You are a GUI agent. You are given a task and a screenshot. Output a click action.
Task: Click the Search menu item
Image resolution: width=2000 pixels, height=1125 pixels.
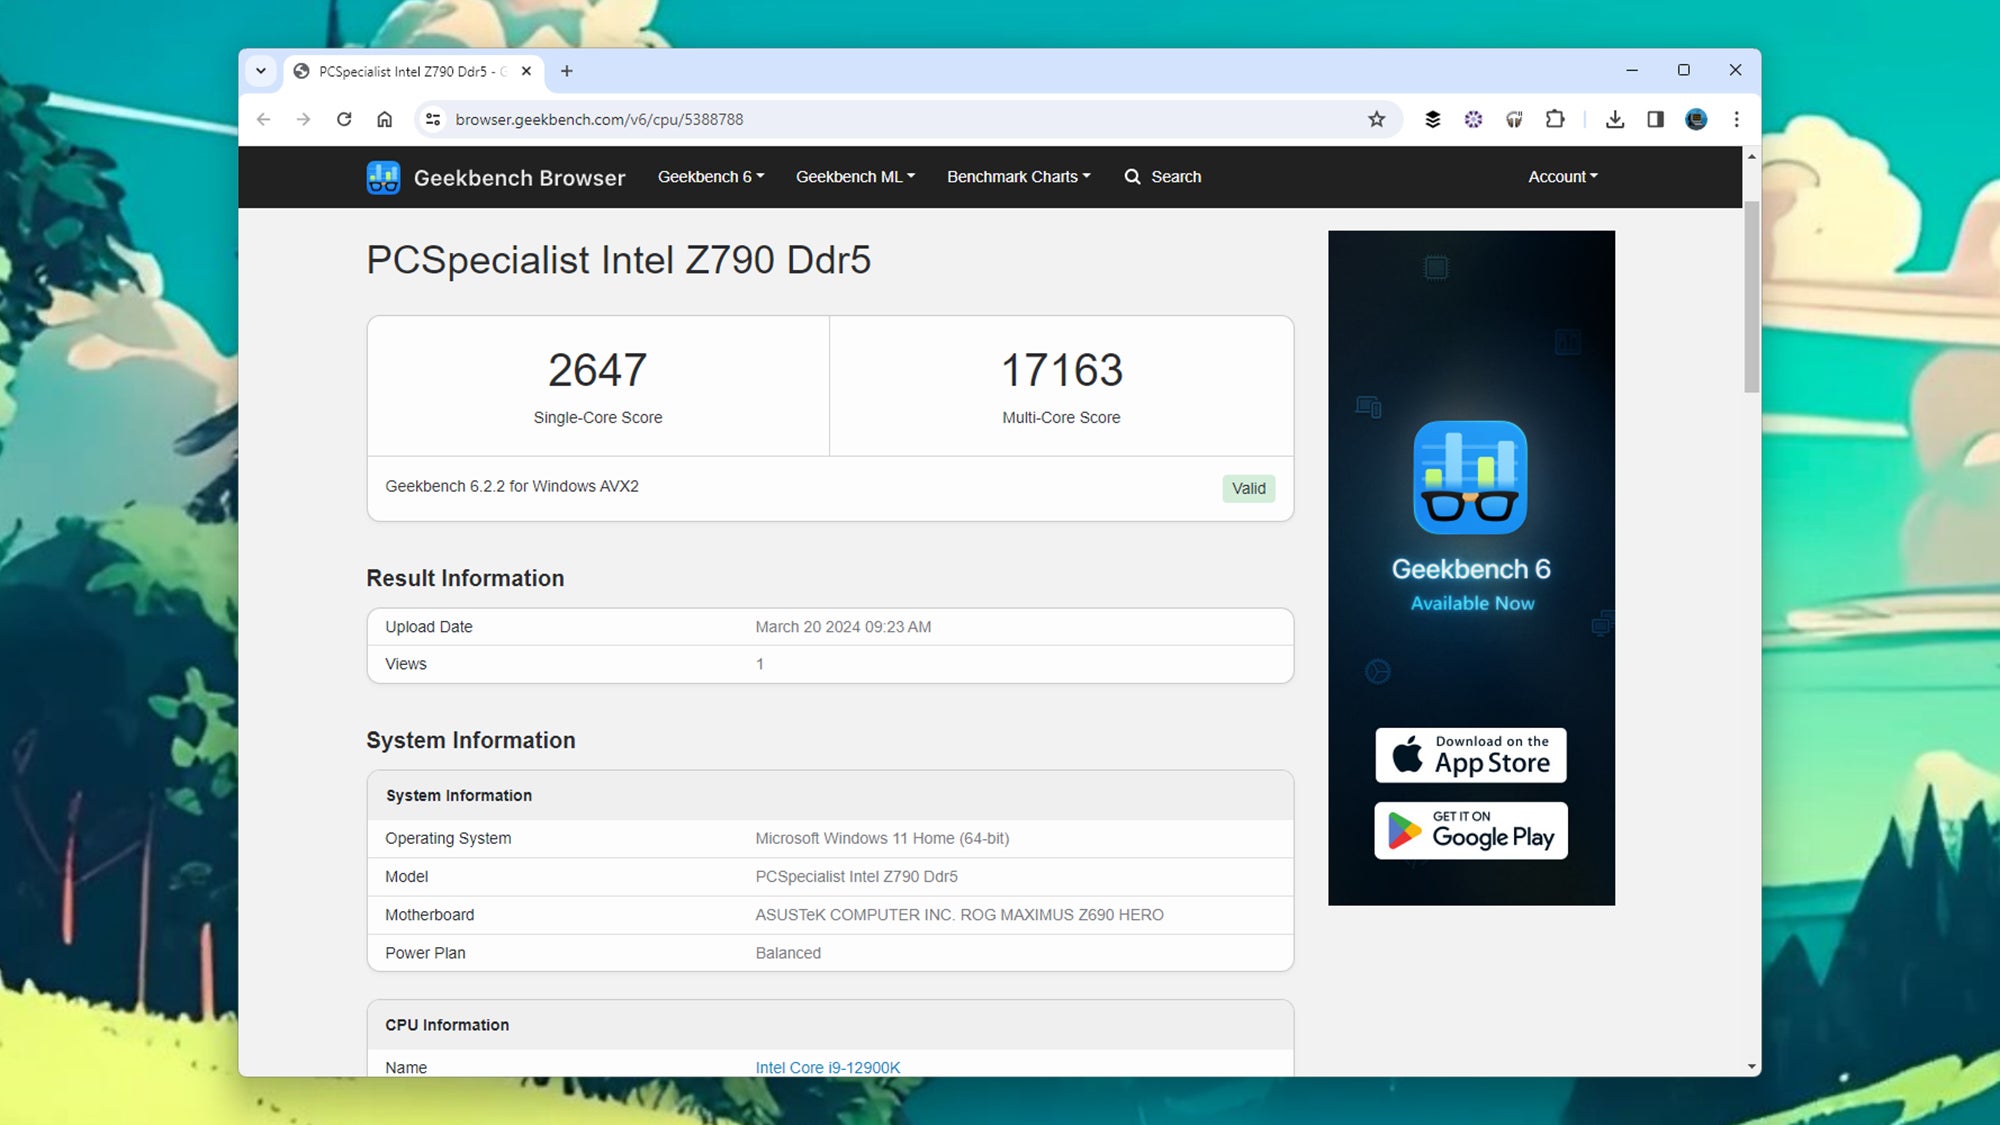click(1163, 176)
